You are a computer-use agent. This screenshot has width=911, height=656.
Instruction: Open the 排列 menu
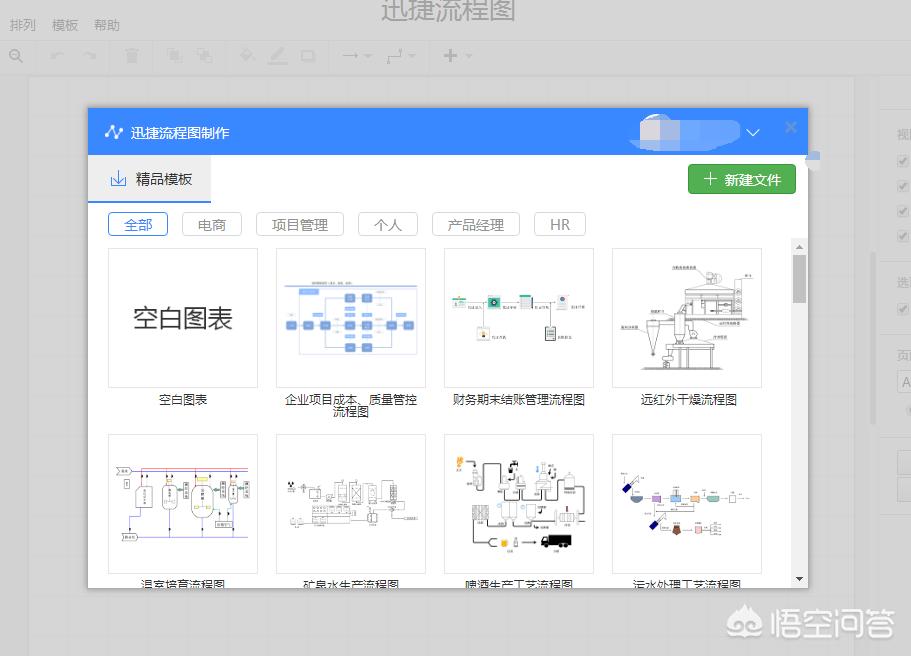pyautogui.click(x=23, y=25)
